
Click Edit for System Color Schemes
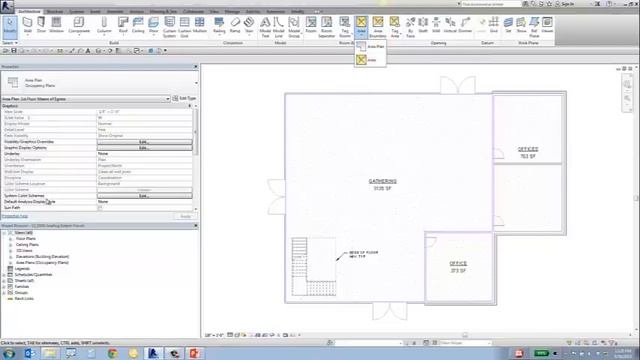point(144,196)
